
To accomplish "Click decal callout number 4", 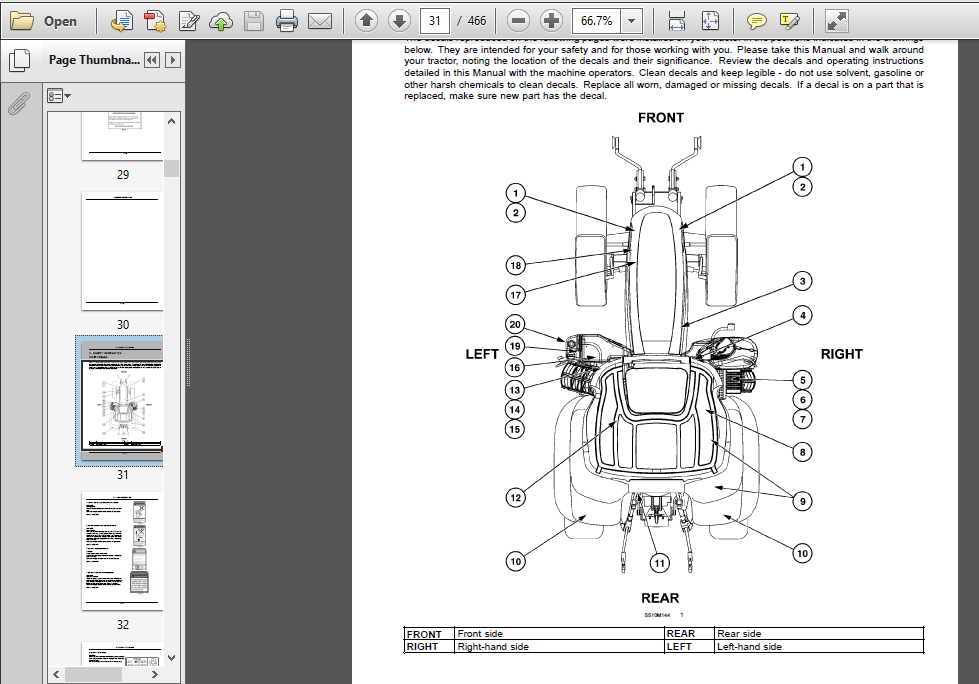I will (x=802, y=315).
